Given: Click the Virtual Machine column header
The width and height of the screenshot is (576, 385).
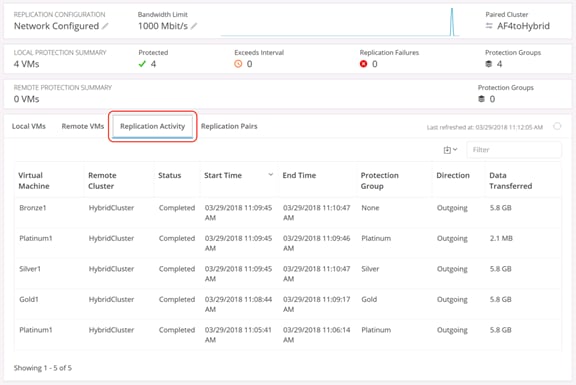Looking at the screenshot, I should point(34,180).
